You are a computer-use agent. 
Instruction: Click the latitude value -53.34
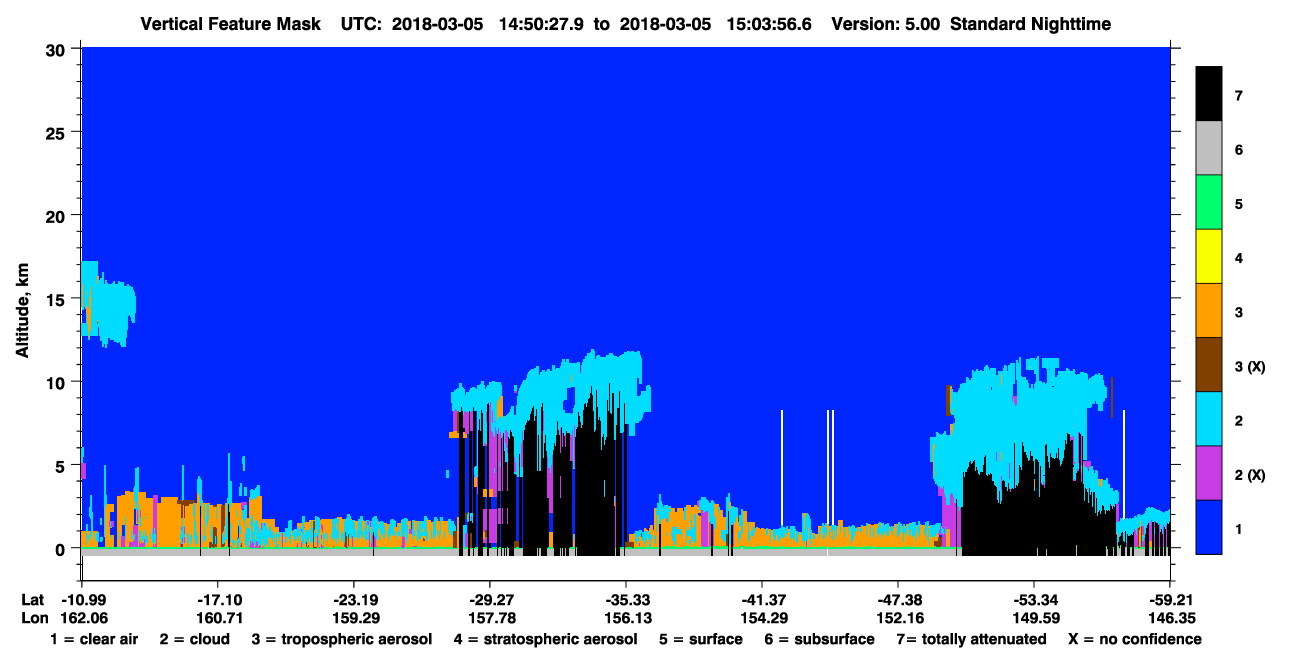pyautogui.click(x=1033, y=600)
